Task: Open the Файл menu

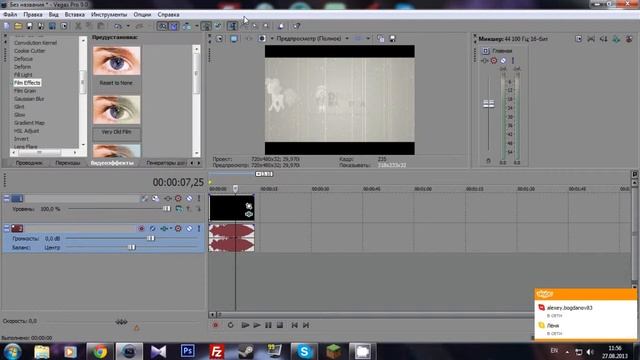Action: coord(10,14)
